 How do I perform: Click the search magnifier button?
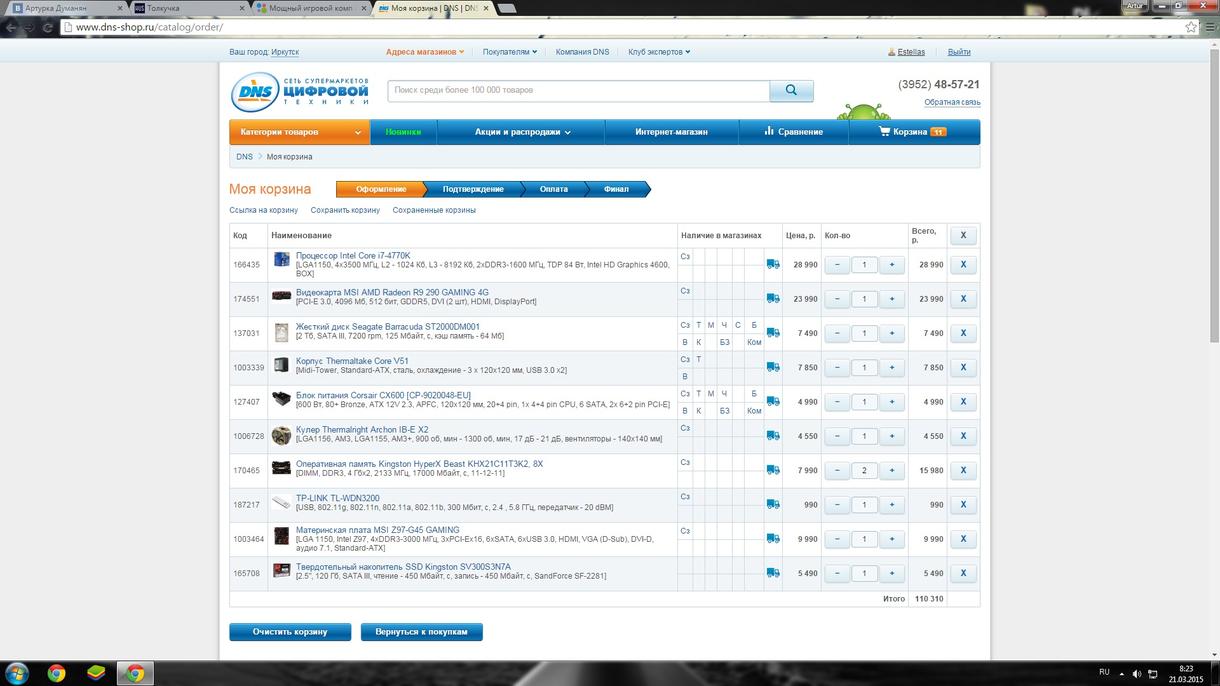coord(791,91)
